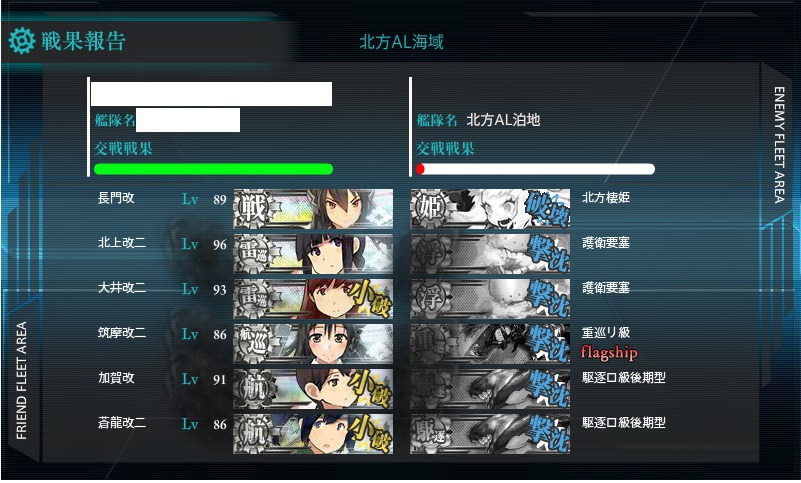Click the gear icon beside 戦果報告
Screen dimensions: 801x483
coord(21,41)
